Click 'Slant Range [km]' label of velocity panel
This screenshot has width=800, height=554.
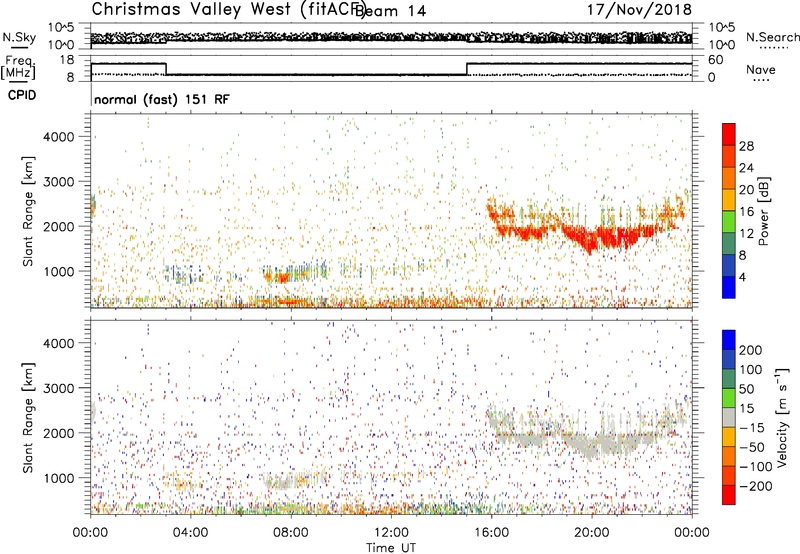pyautogui.click(x=28, y=417)
